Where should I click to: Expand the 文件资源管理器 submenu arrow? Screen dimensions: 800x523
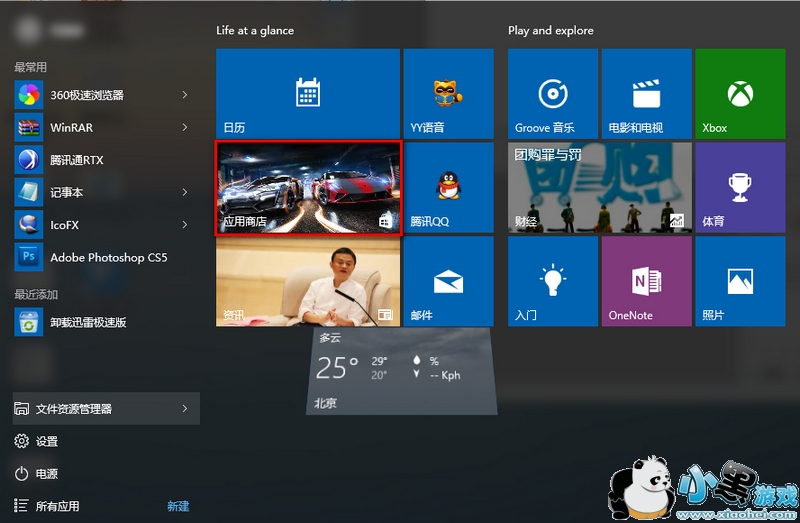click(185, 408)
